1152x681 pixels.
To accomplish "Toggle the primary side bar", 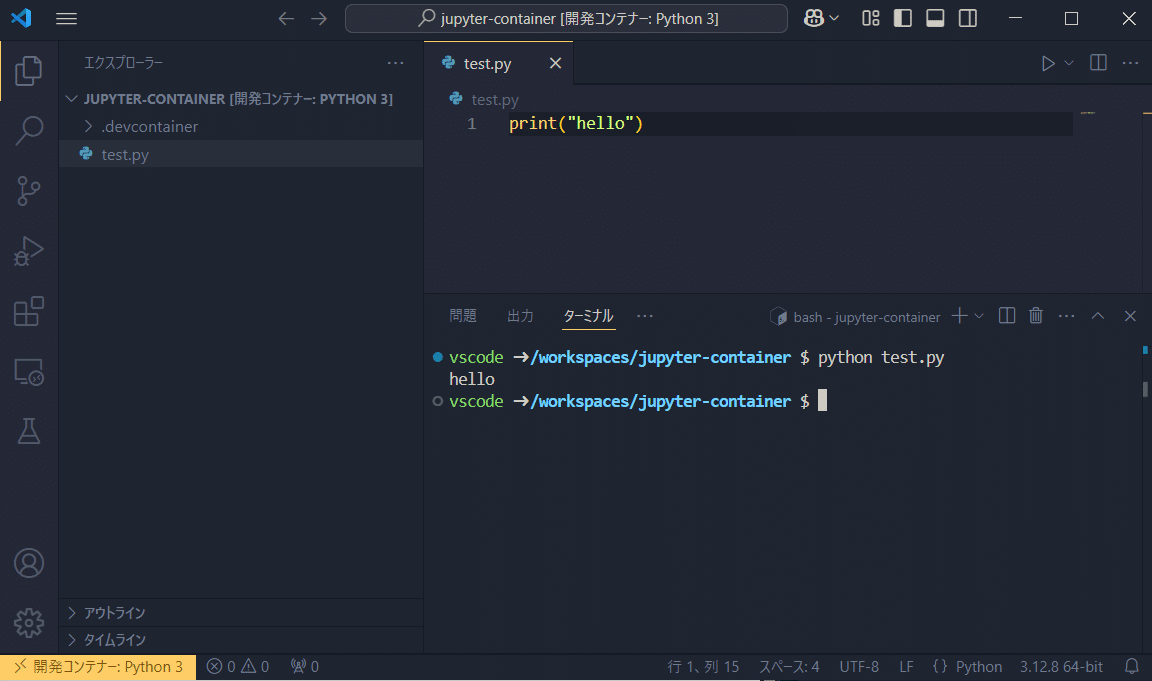I will coord(903,18).
